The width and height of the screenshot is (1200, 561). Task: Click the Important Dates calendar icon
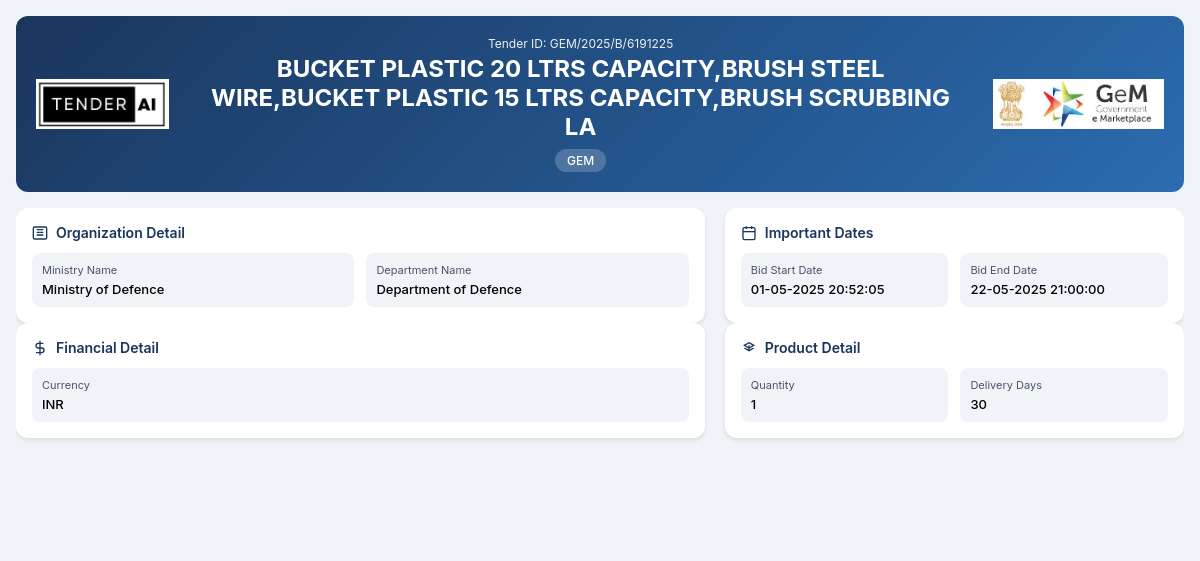click(749, 233)
